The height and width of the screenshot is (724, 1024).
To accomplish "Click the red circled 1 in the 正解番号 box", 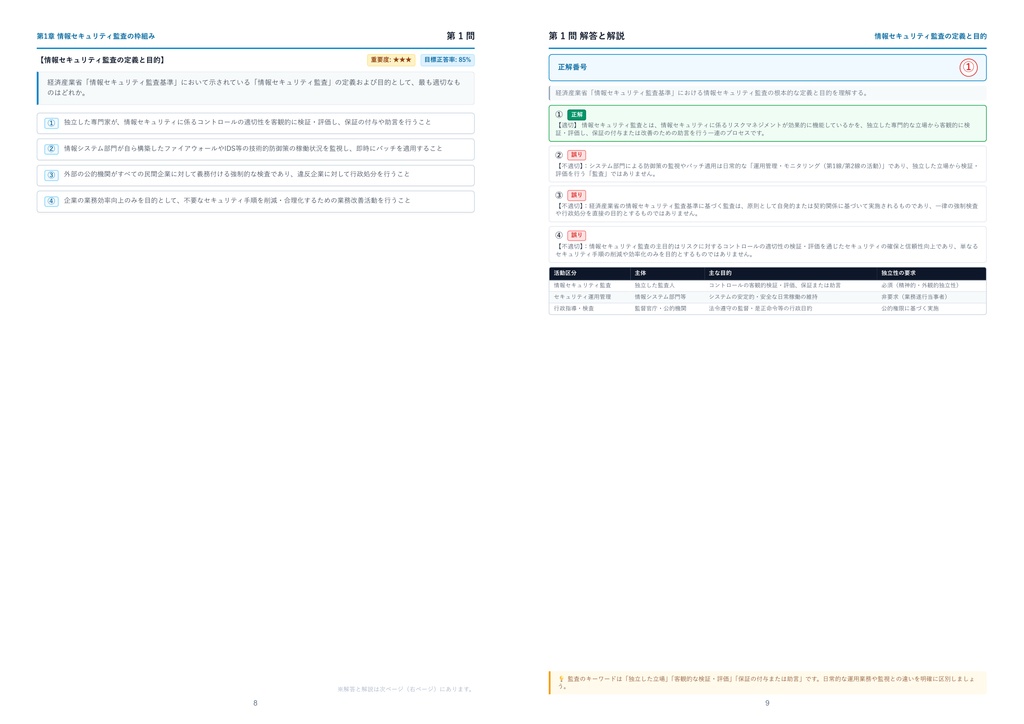I will [968, 67].
